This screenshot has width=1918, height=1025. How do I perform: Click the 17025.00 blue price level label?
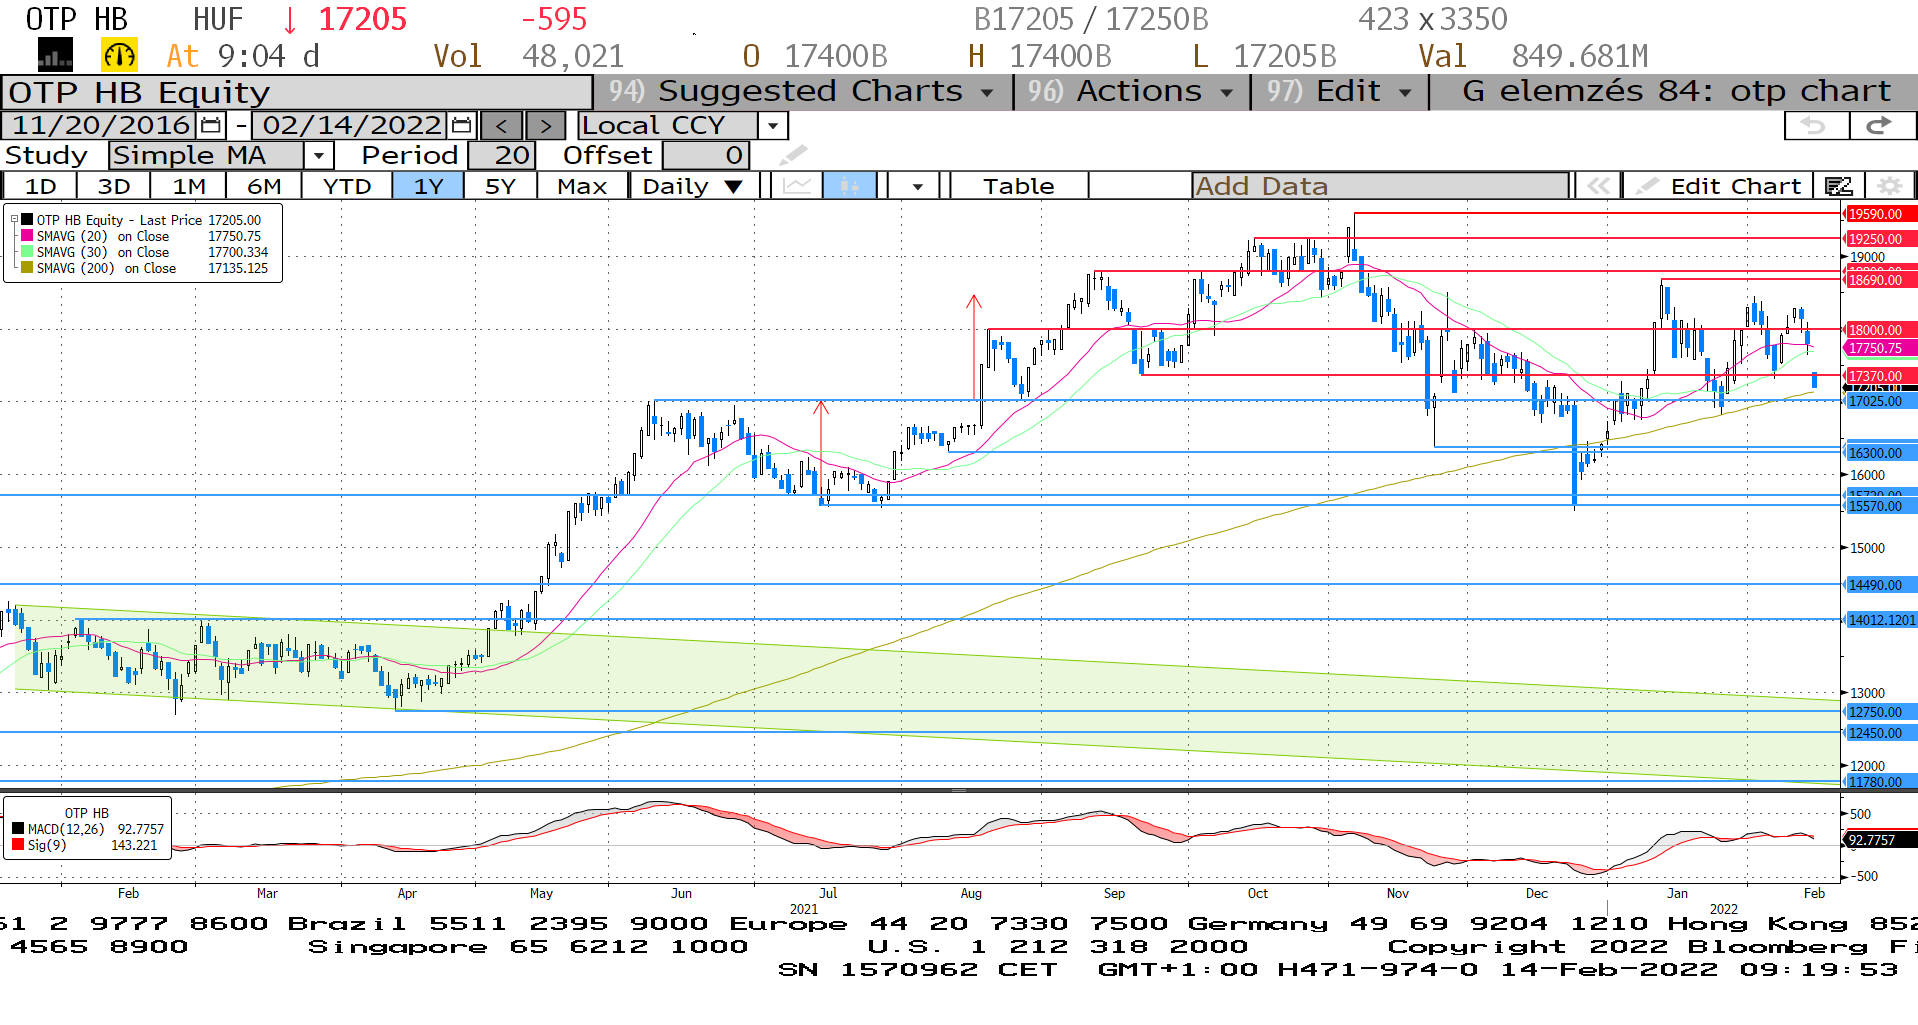(1880, 401)
